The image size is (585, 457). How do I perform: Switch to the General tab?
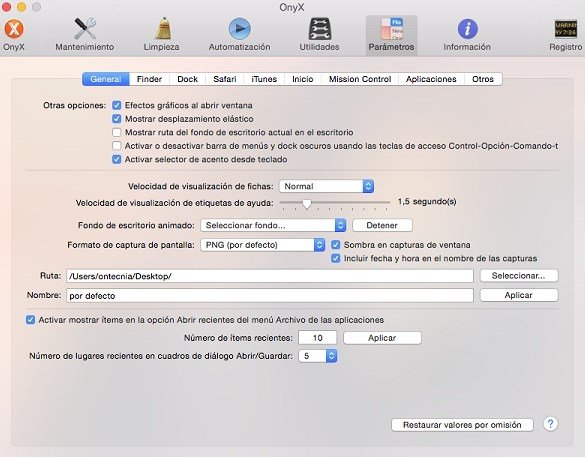pyautogui.click(x=106, y=79)
